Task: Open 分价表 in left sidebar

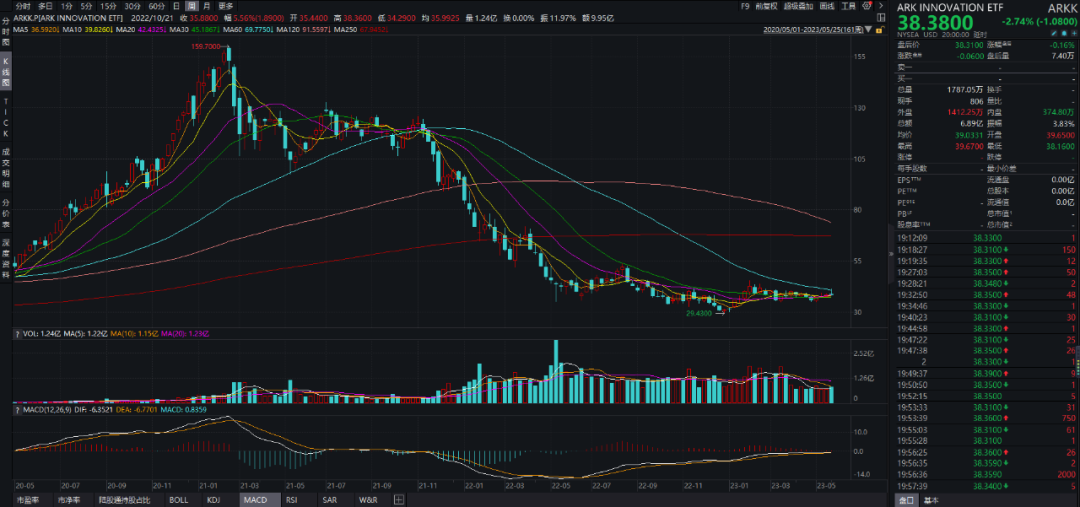Action: click(x=6, y=214)
